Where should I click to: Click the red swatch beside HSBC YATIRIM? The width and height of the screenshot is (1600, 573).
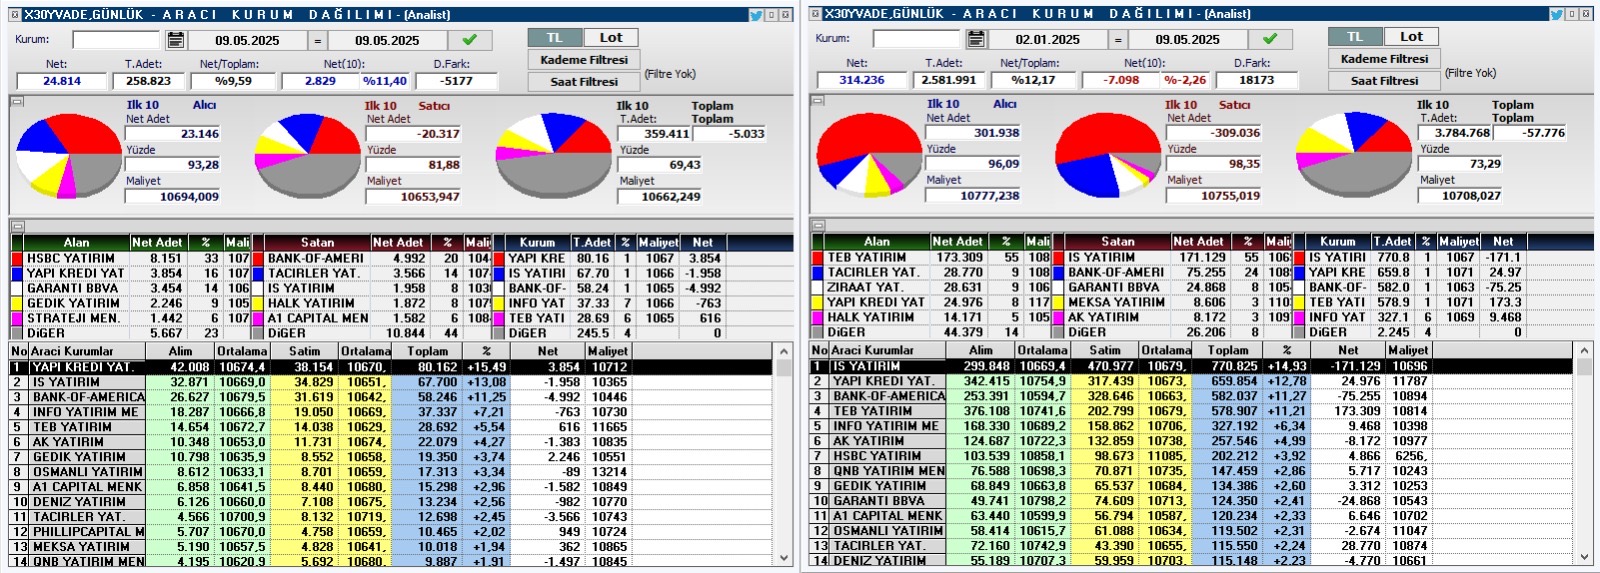coord(17,258)
